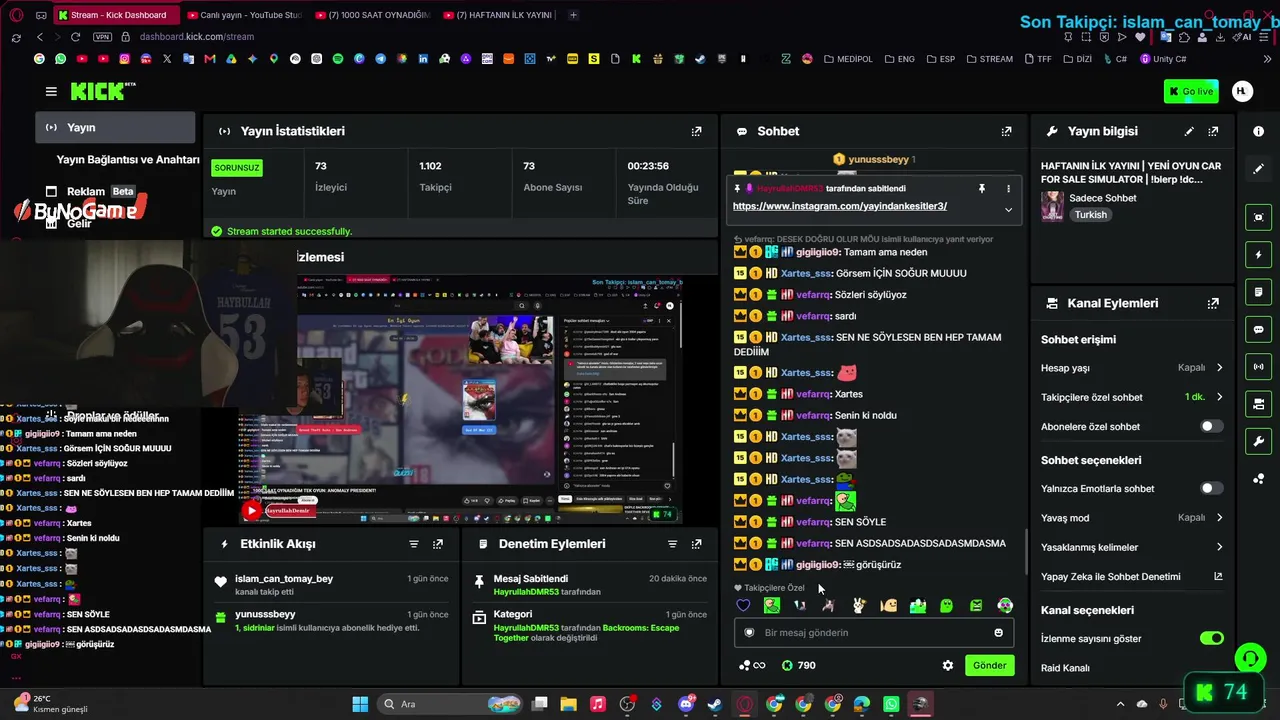Unpin the pinned chat message
This screenshot has width=1280, height=720.
click(982, 188)
